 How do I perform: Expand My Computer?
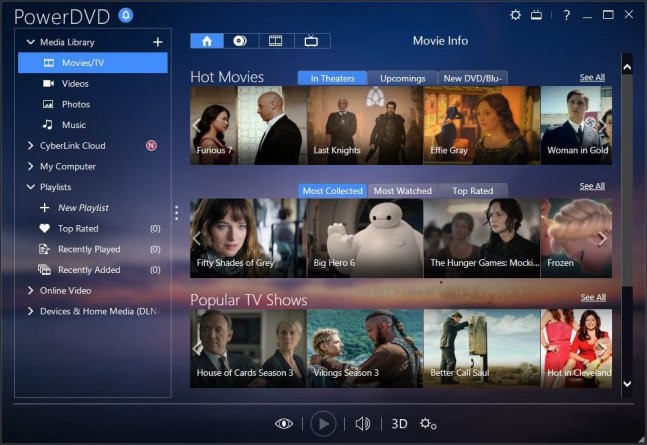[x=30, y=166]
